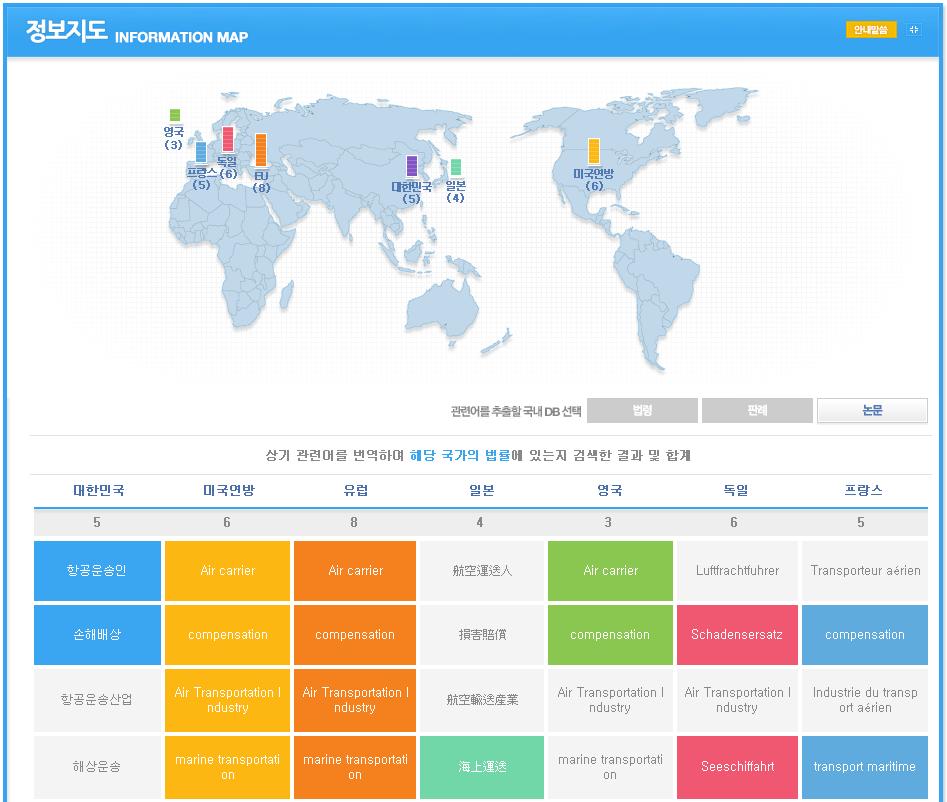947x802 pixels.
Task: Select the 판례 database option
Action: pos(757,410)
